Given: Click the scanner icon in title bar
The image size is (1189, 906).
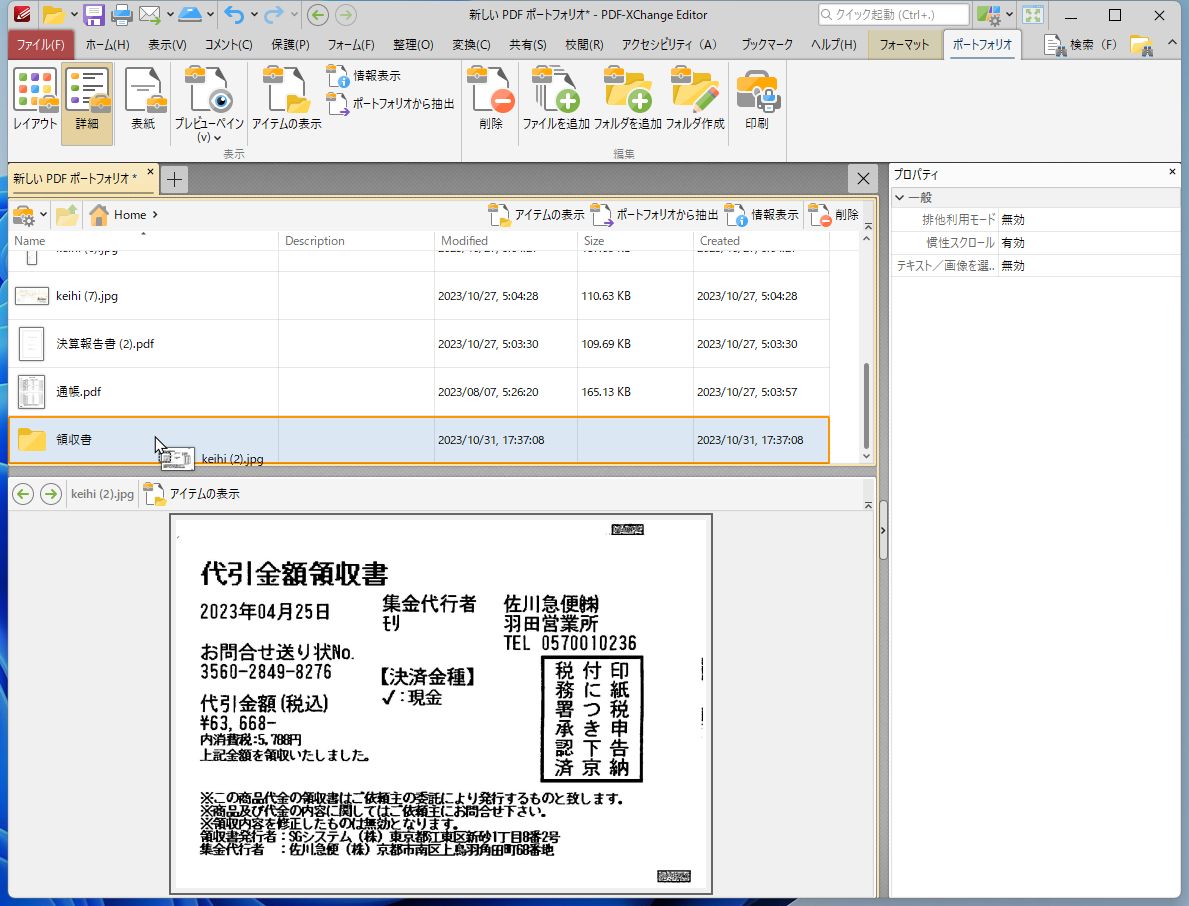Looking at the screenshot, I should pos(190,14).
